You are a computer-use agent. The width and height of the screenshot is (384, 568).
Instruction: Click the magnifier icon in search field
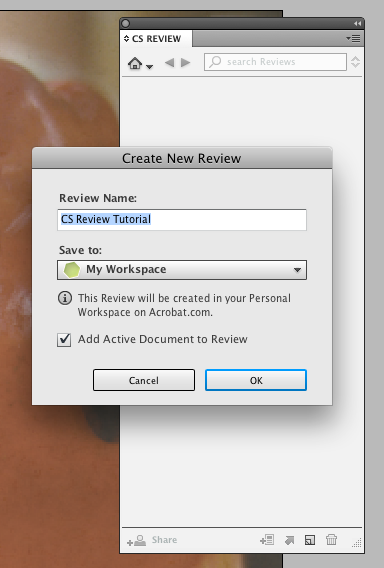point(215,62)
